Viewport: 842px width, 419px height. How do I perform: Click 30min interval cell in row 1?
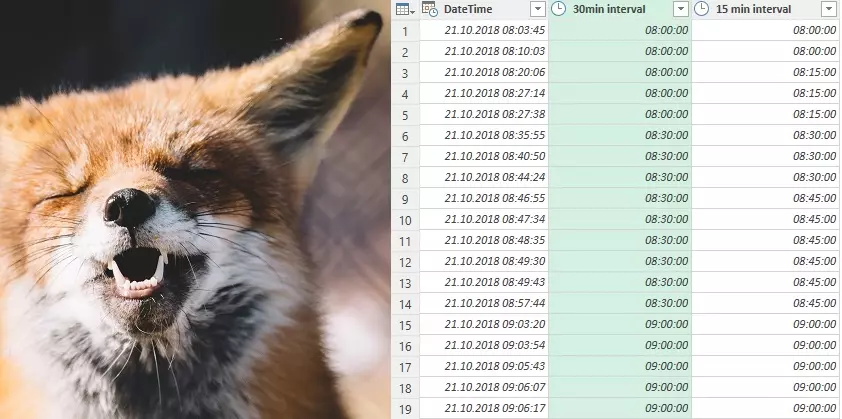tap(620, 31)
